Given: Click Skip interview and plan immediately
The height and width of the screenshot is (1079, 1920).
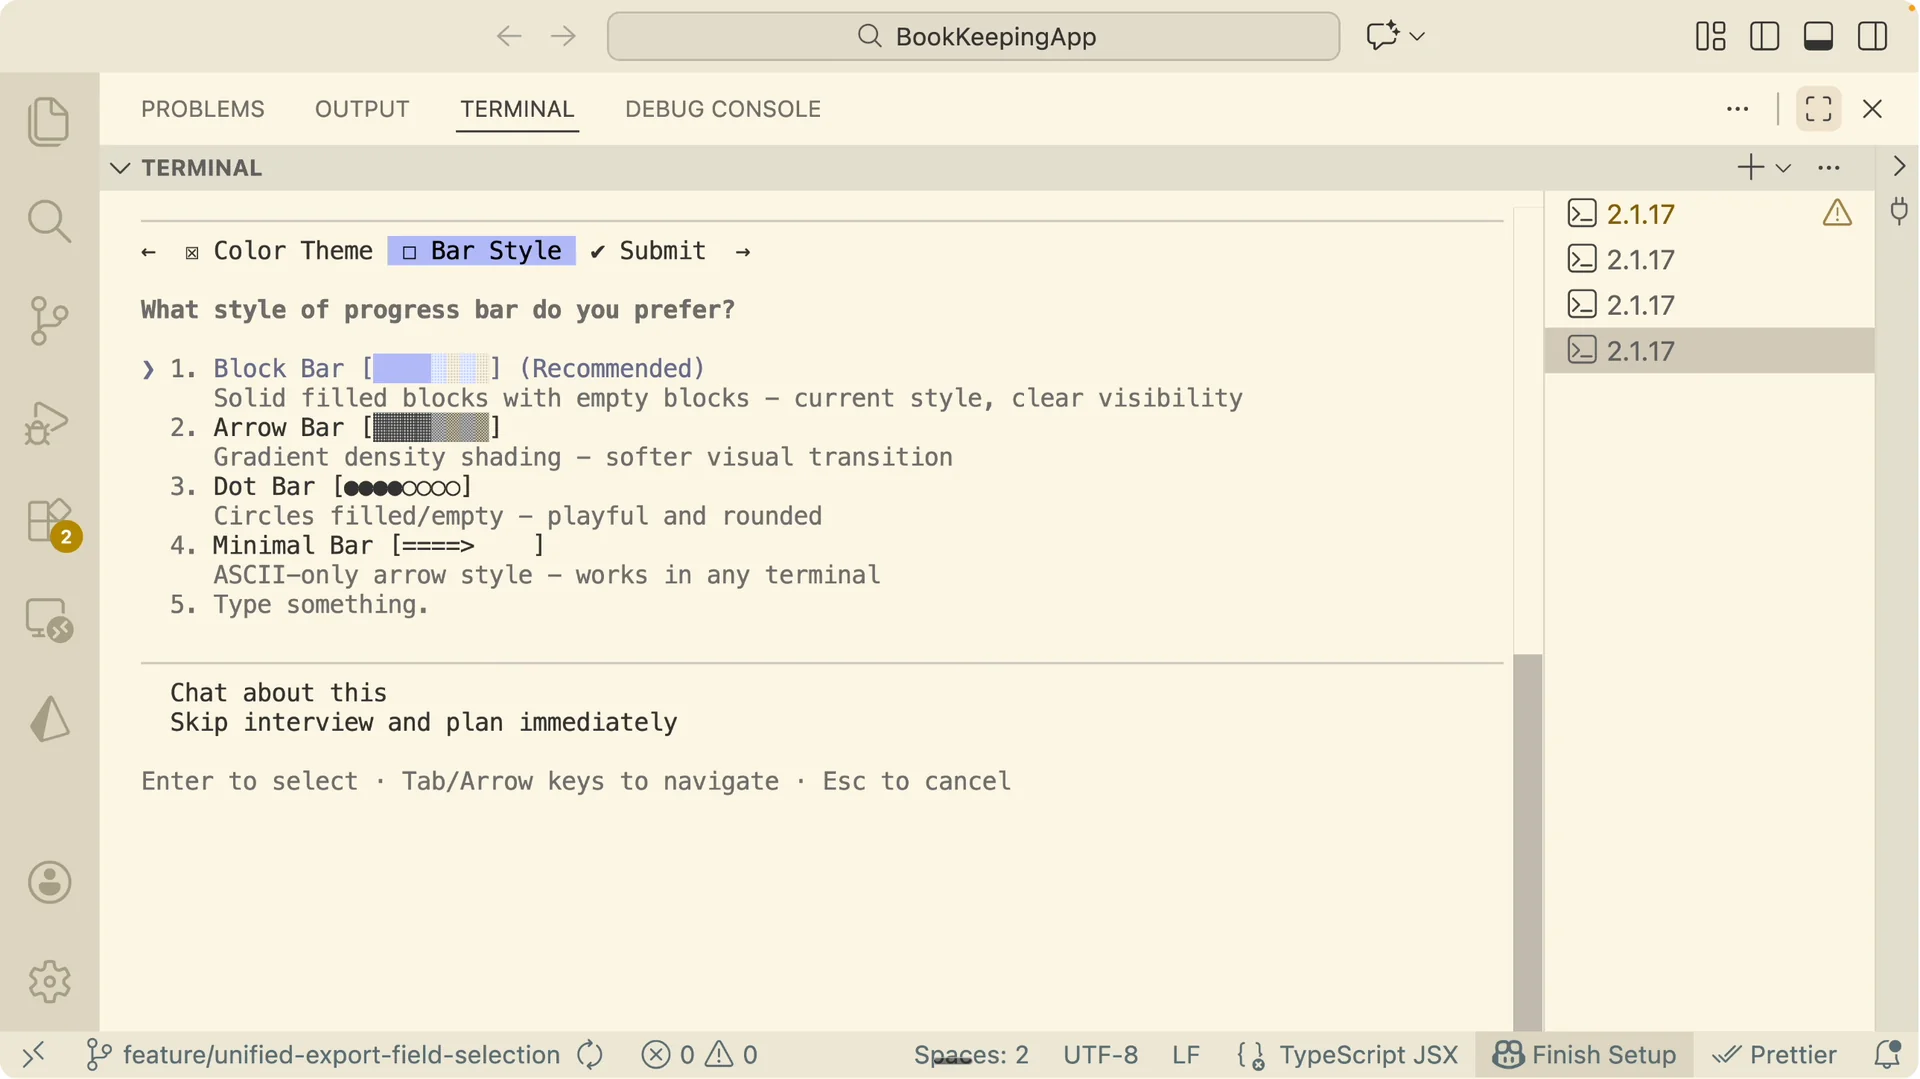Looking at the screenshot, I should [x=423, y=722].
